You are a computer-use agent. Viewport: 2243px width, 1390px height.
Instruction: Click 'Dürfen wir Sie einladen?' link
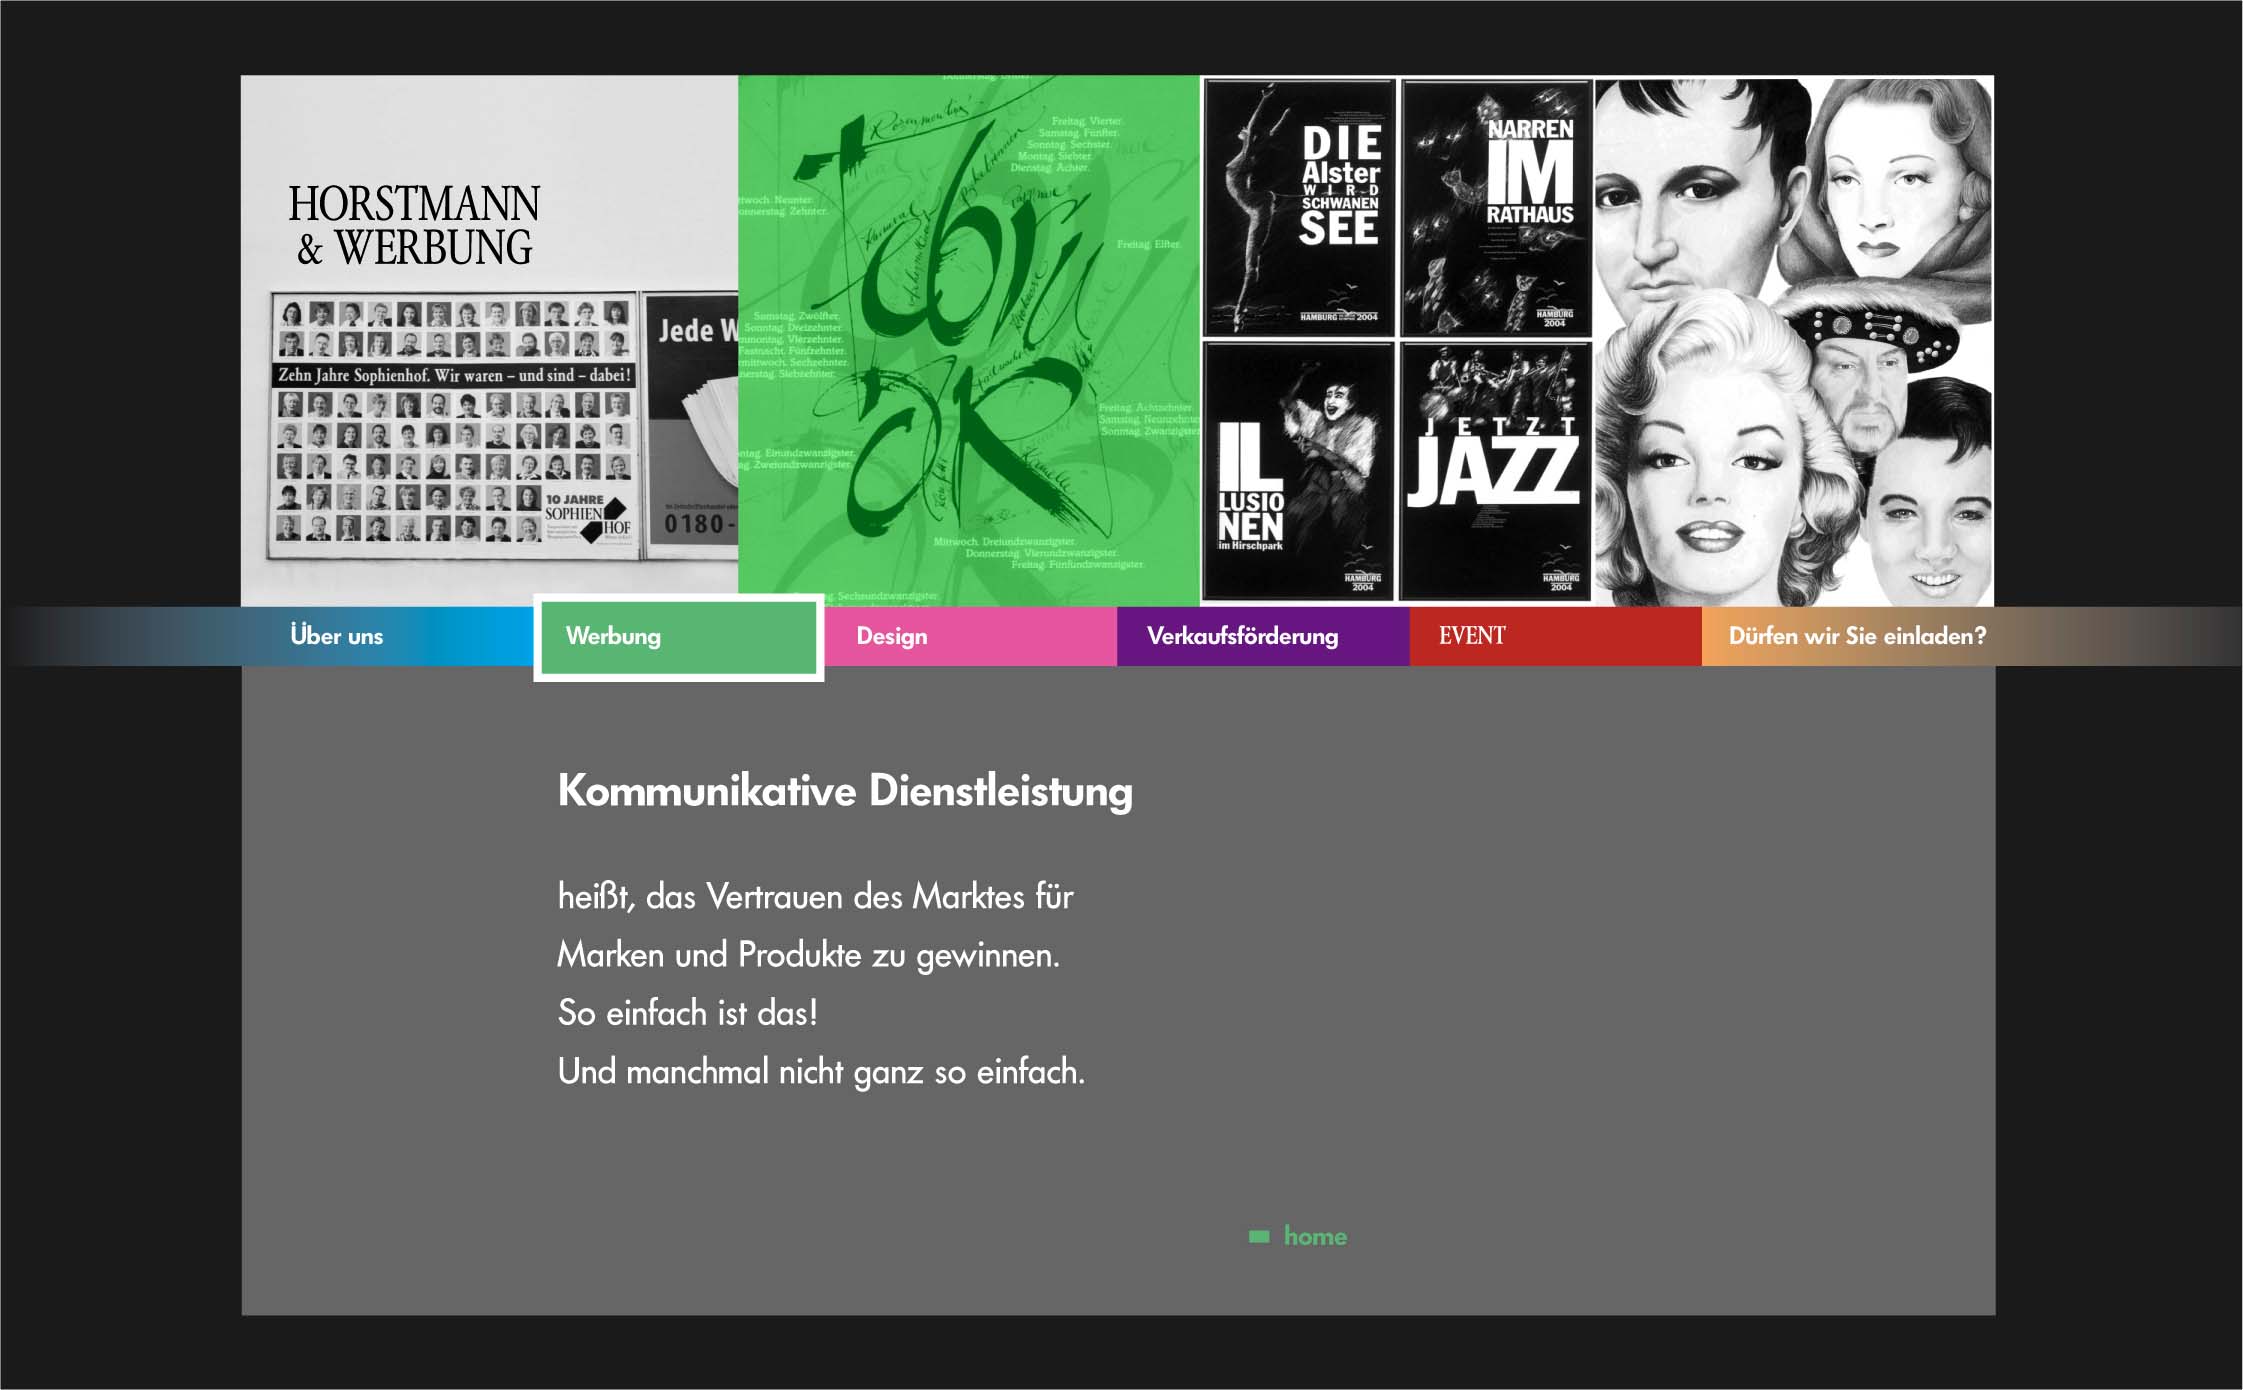[x=1857, y=636]
